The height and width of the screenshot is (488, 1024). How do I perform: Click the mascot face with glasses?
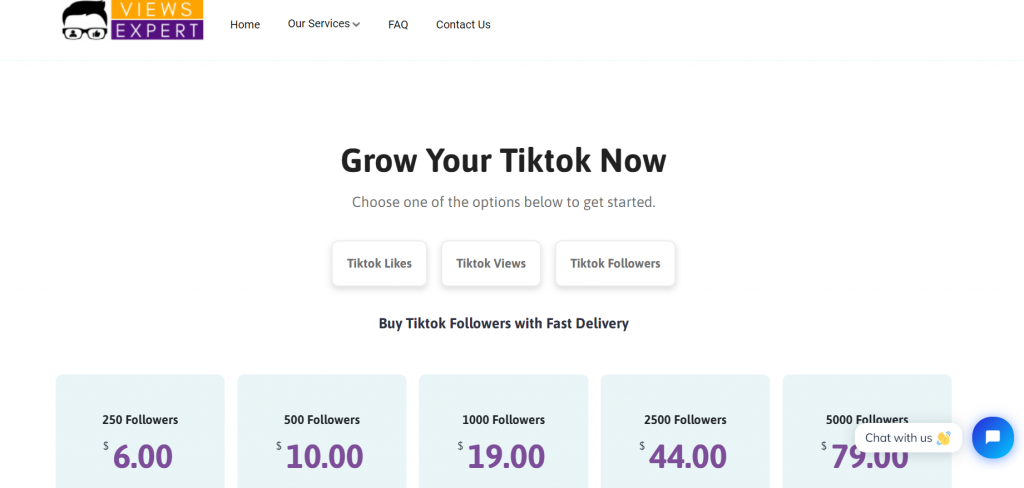tap(85, 21)
